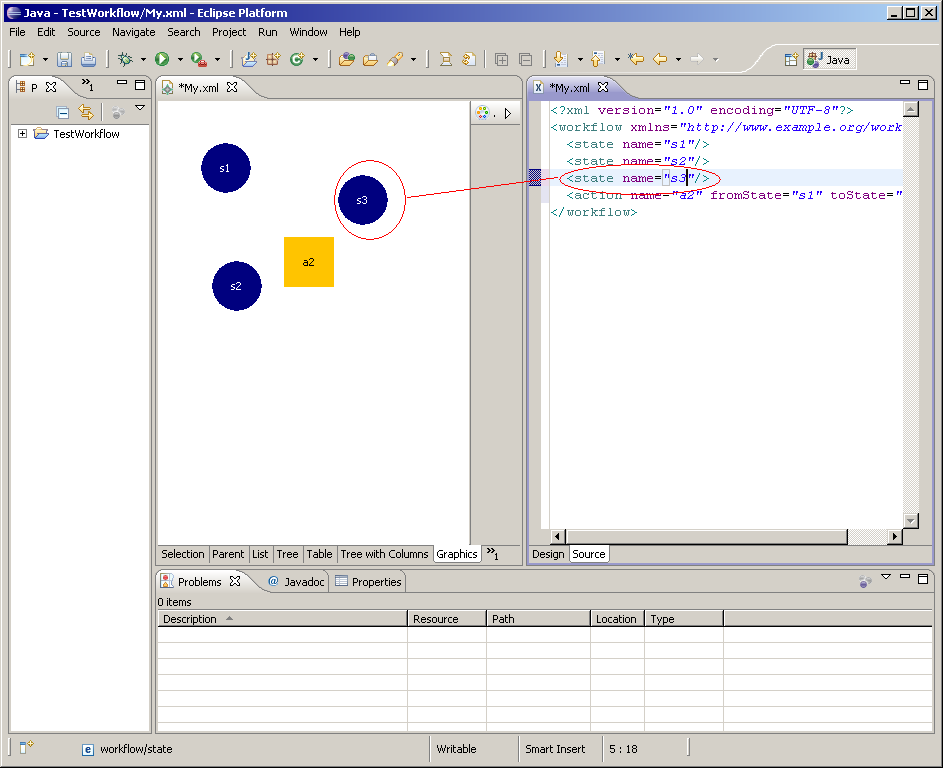Click the Back navigation arrow in the toolbar
943x768 pixels.
(x=660, y=60)
